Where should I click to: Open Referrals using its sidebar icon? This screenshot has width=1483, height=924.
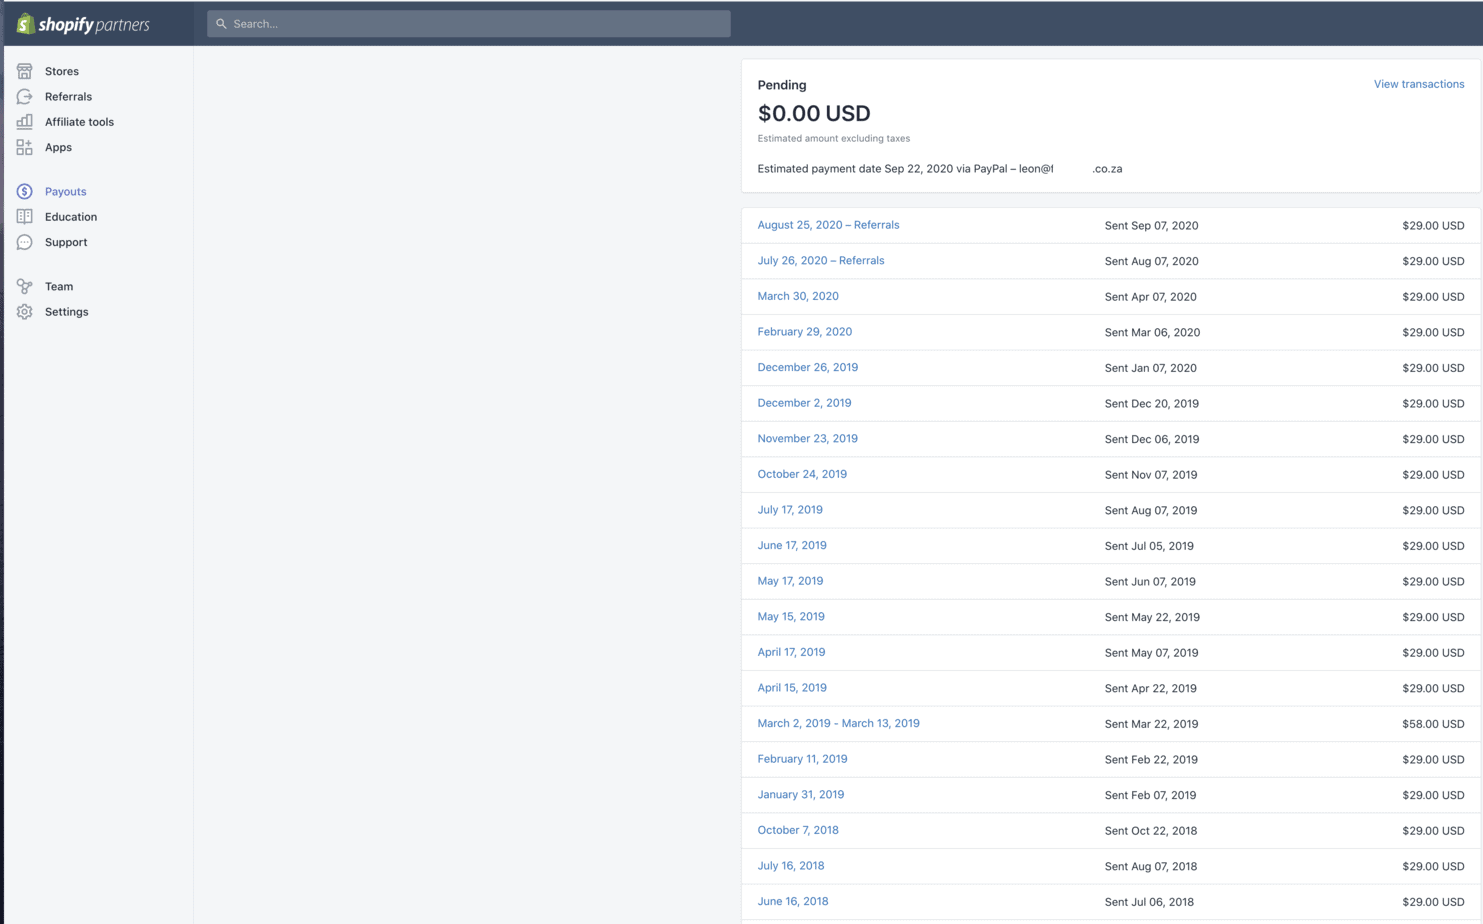tap(24, 96)
